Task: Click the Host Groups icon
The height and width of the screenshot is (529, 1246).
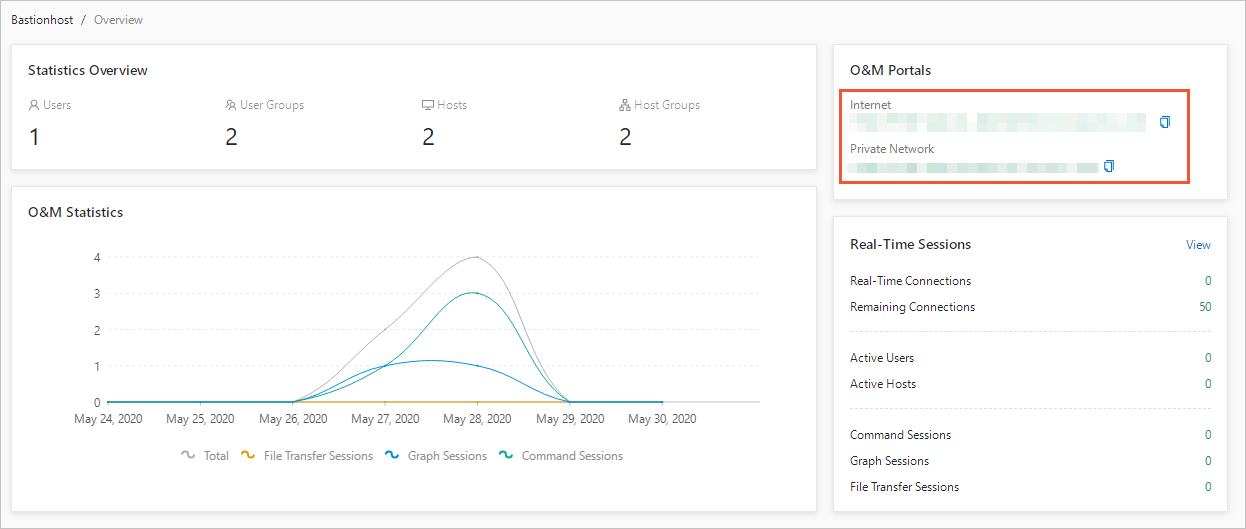Action: (625, 105)
